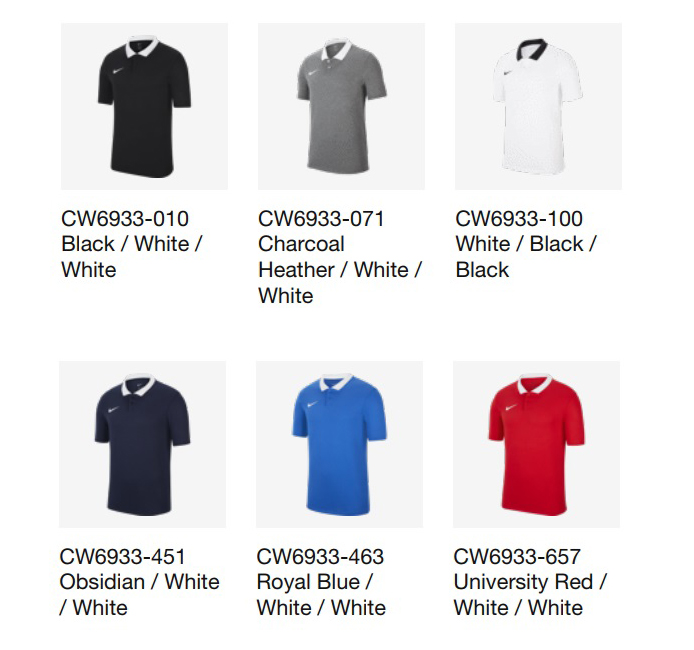Click the CW6933-463 product code

pos(320,557)
